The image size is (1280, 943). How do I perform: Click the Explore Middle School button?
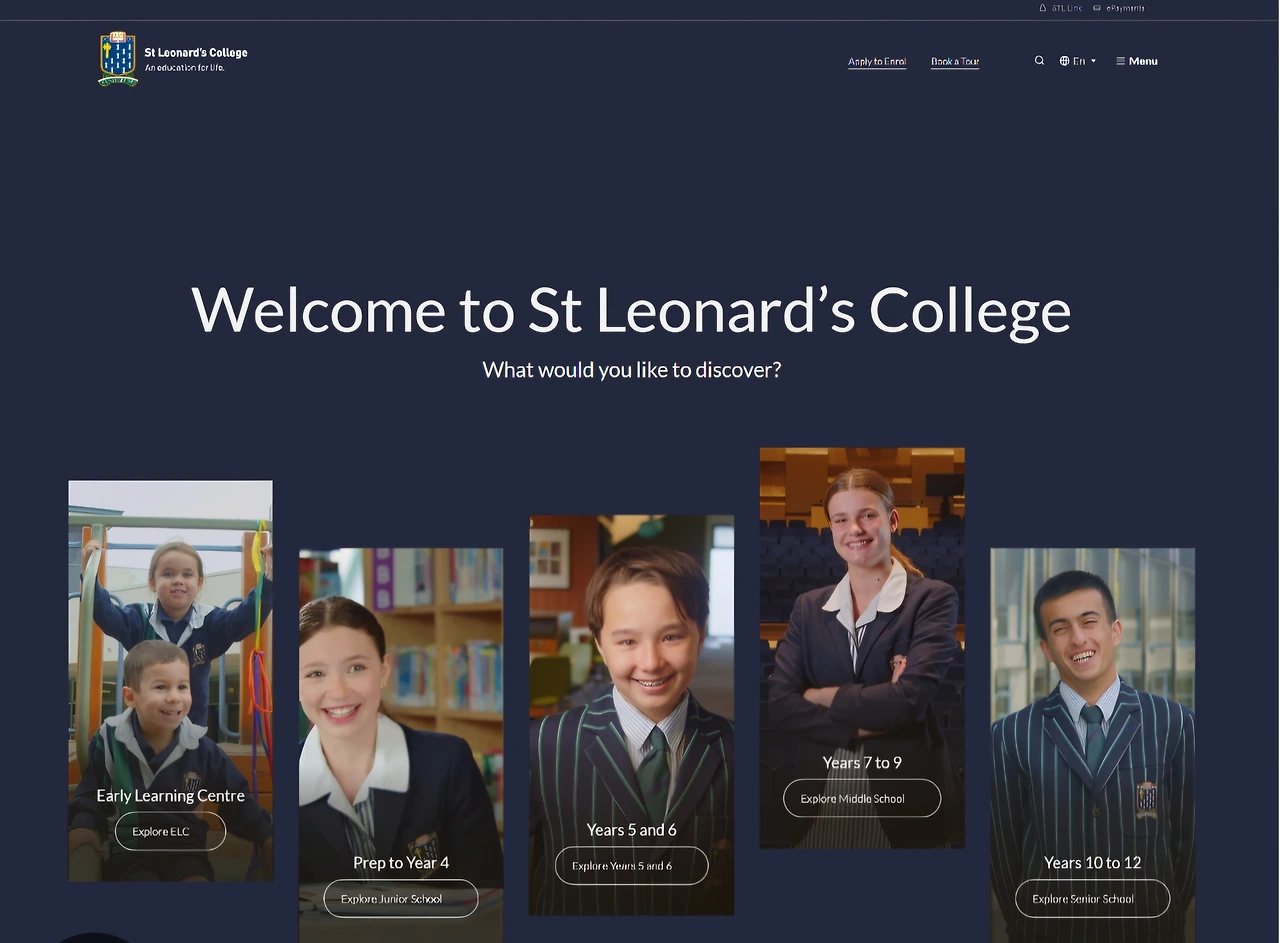pos(862,798)
